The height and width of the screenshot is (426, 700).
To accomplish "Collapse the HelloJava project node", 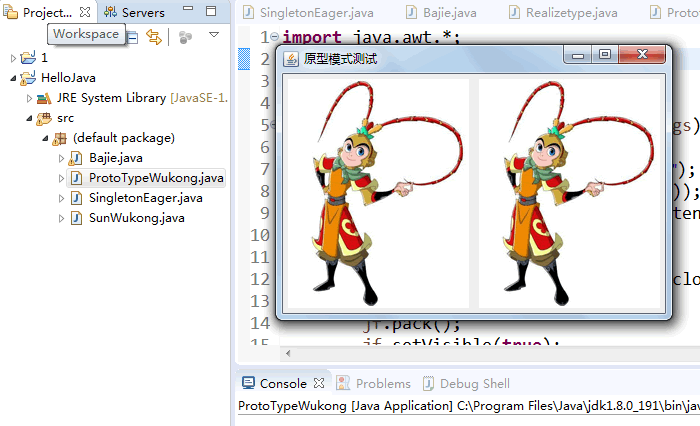I will 13,78.
